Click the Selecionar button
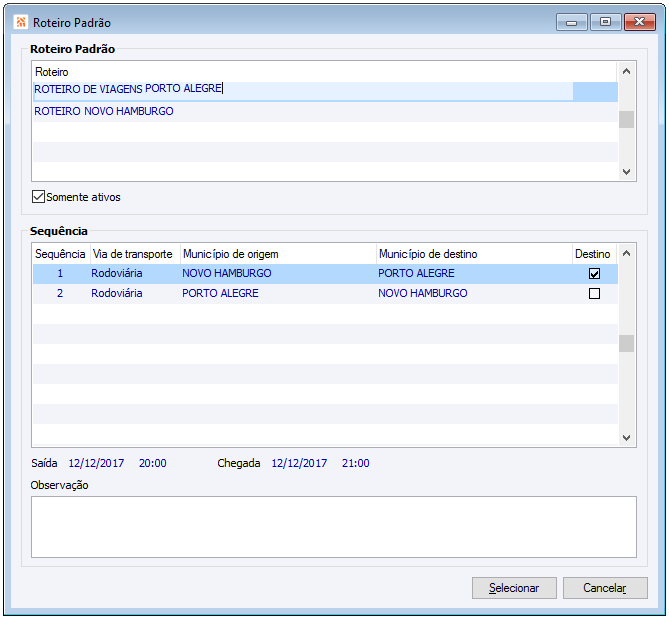Screen dimensions: 669x620 tap(514, 588)
